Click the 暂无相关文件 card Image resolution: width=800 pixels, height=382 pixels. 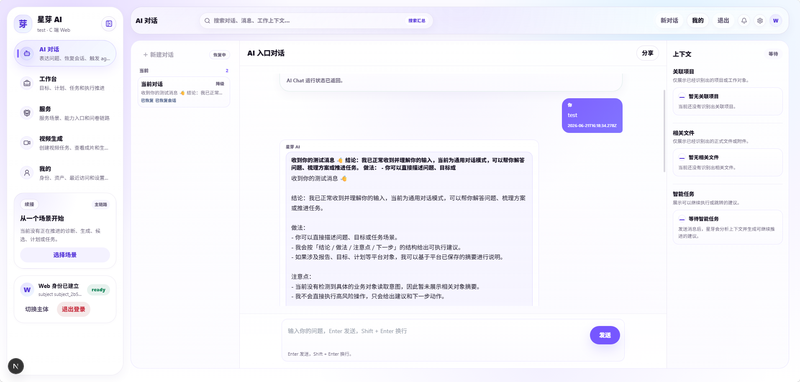(727, 162)
